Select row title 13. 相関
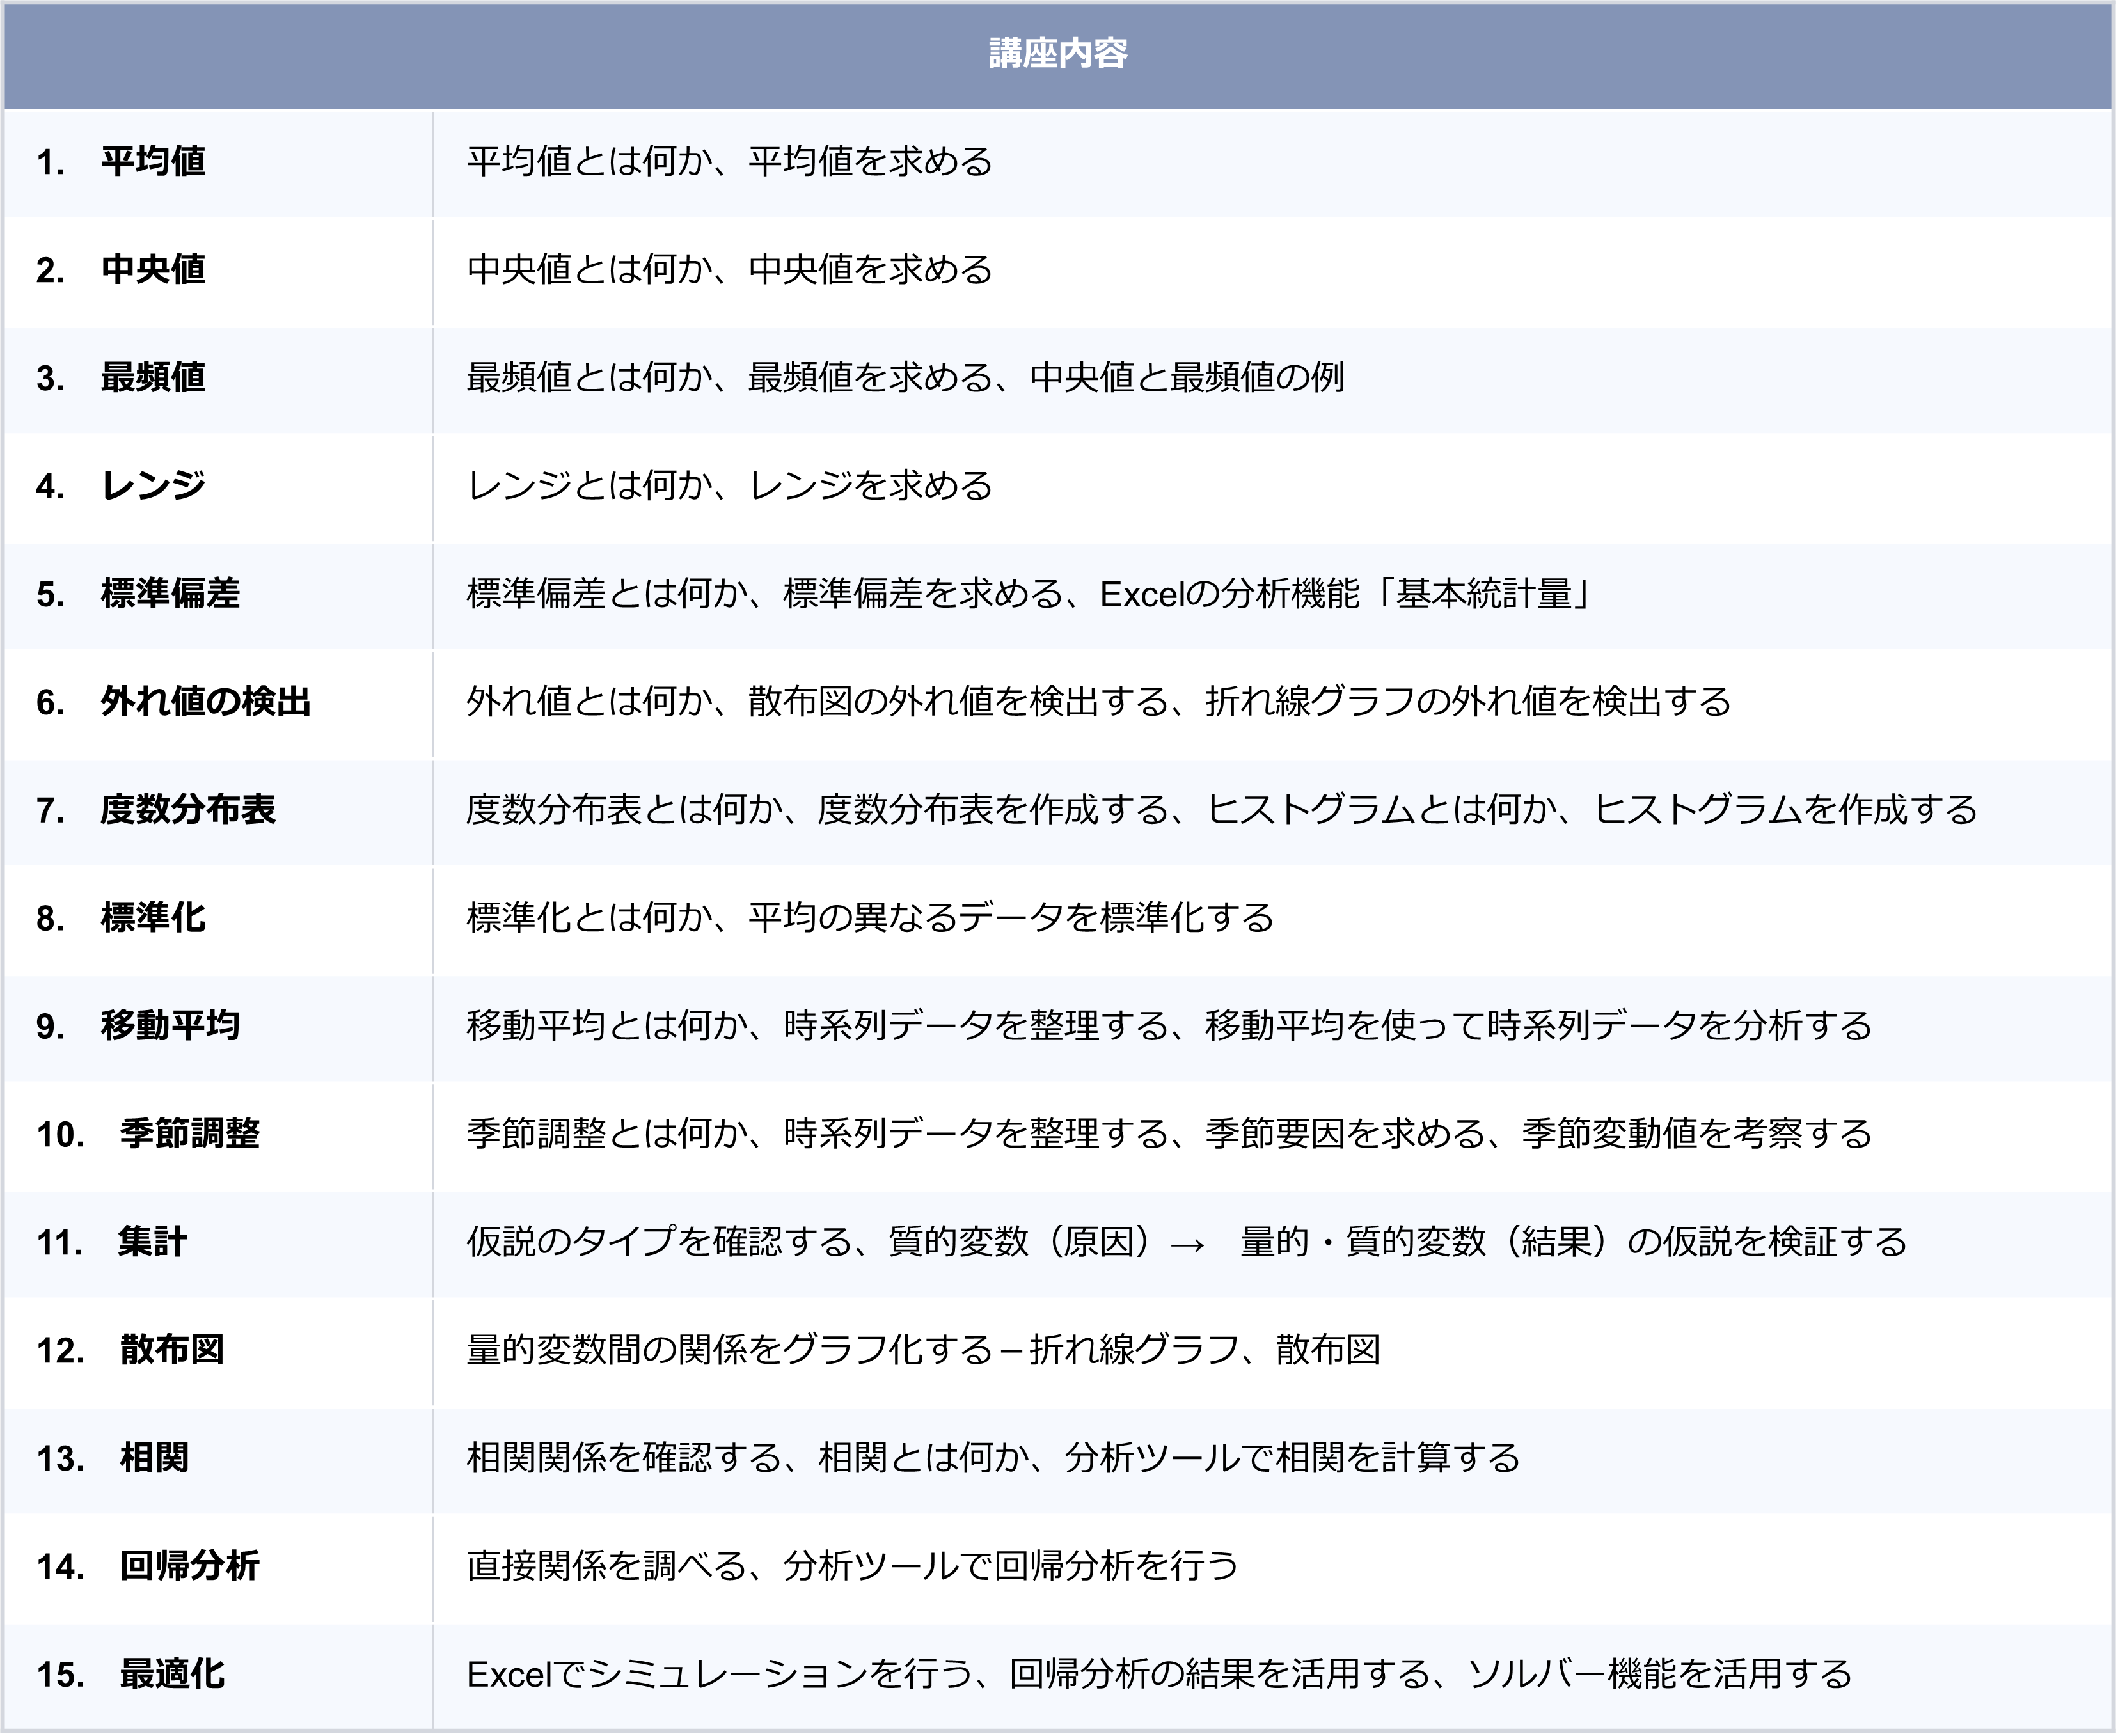 pyautogui.click(x=112, y=1457)
